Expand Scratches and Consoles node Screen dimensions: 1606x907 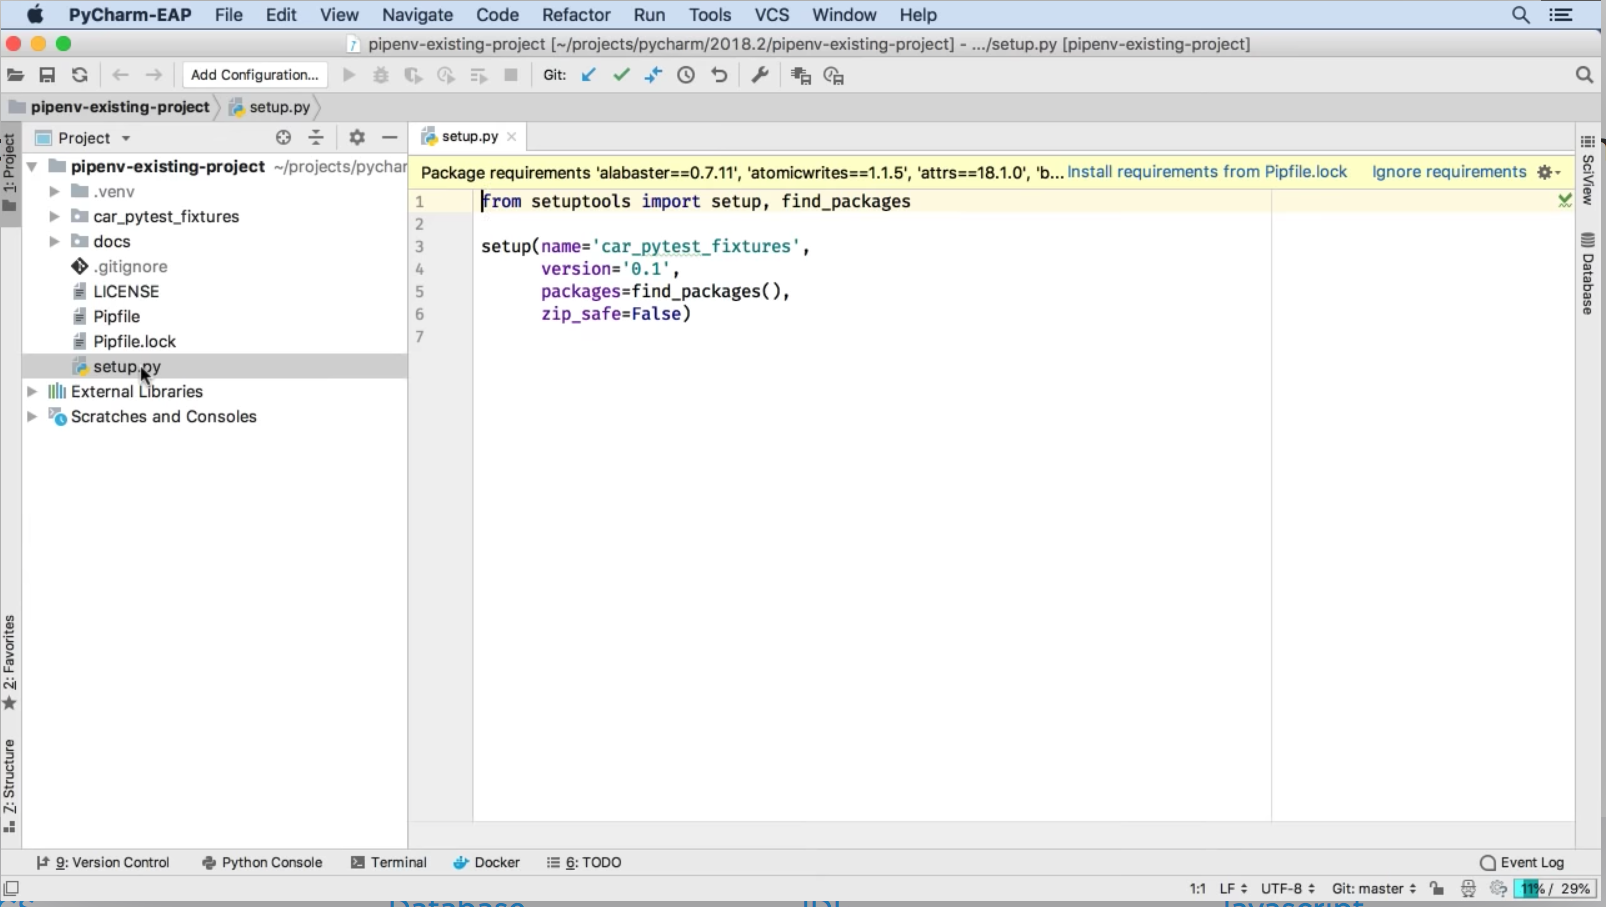32,417
